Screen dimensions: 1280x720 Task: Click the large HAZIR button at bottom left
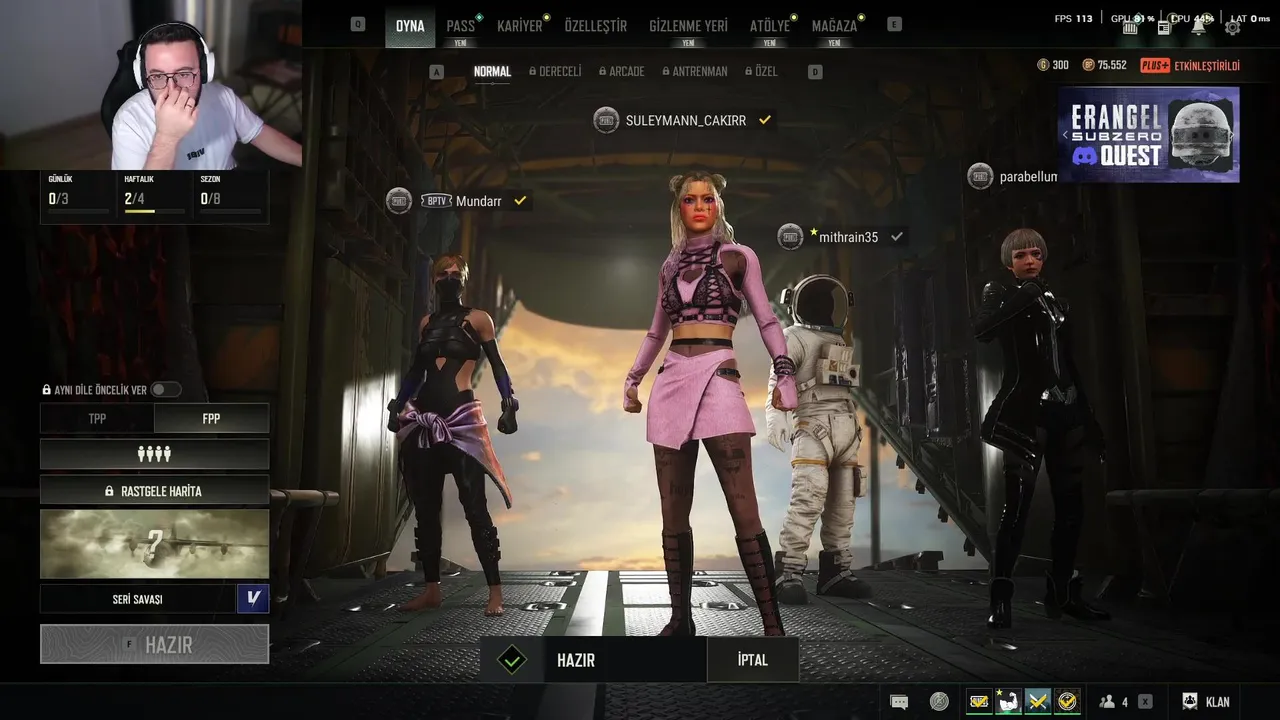click(x=154, y=644)
